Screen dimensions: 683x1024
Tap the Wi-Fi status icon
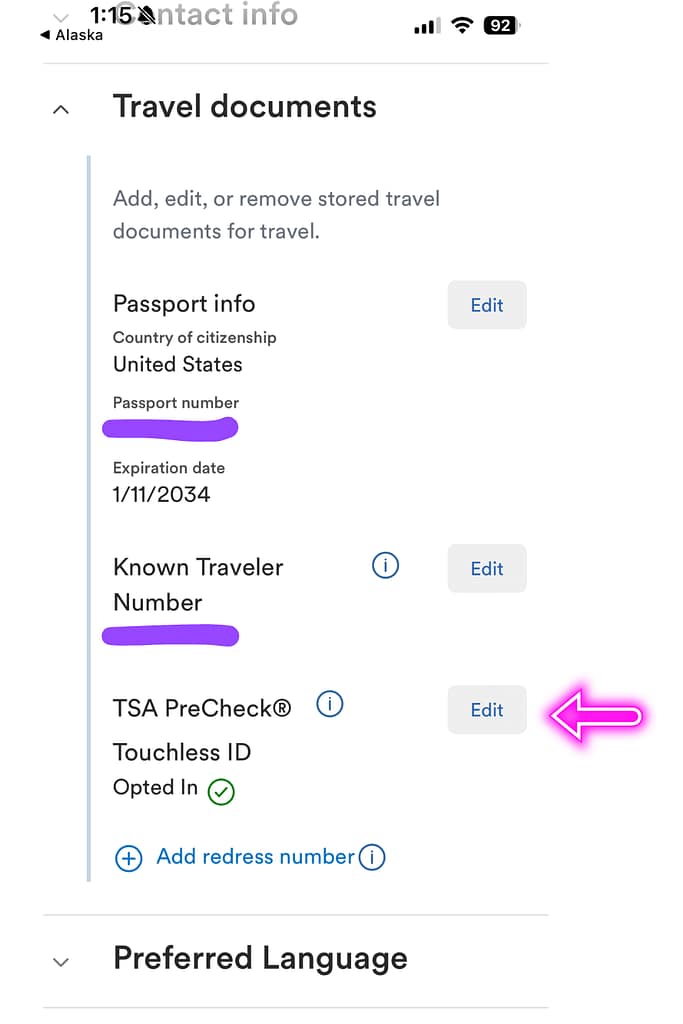pyautogui.click(x=461, y=26)
